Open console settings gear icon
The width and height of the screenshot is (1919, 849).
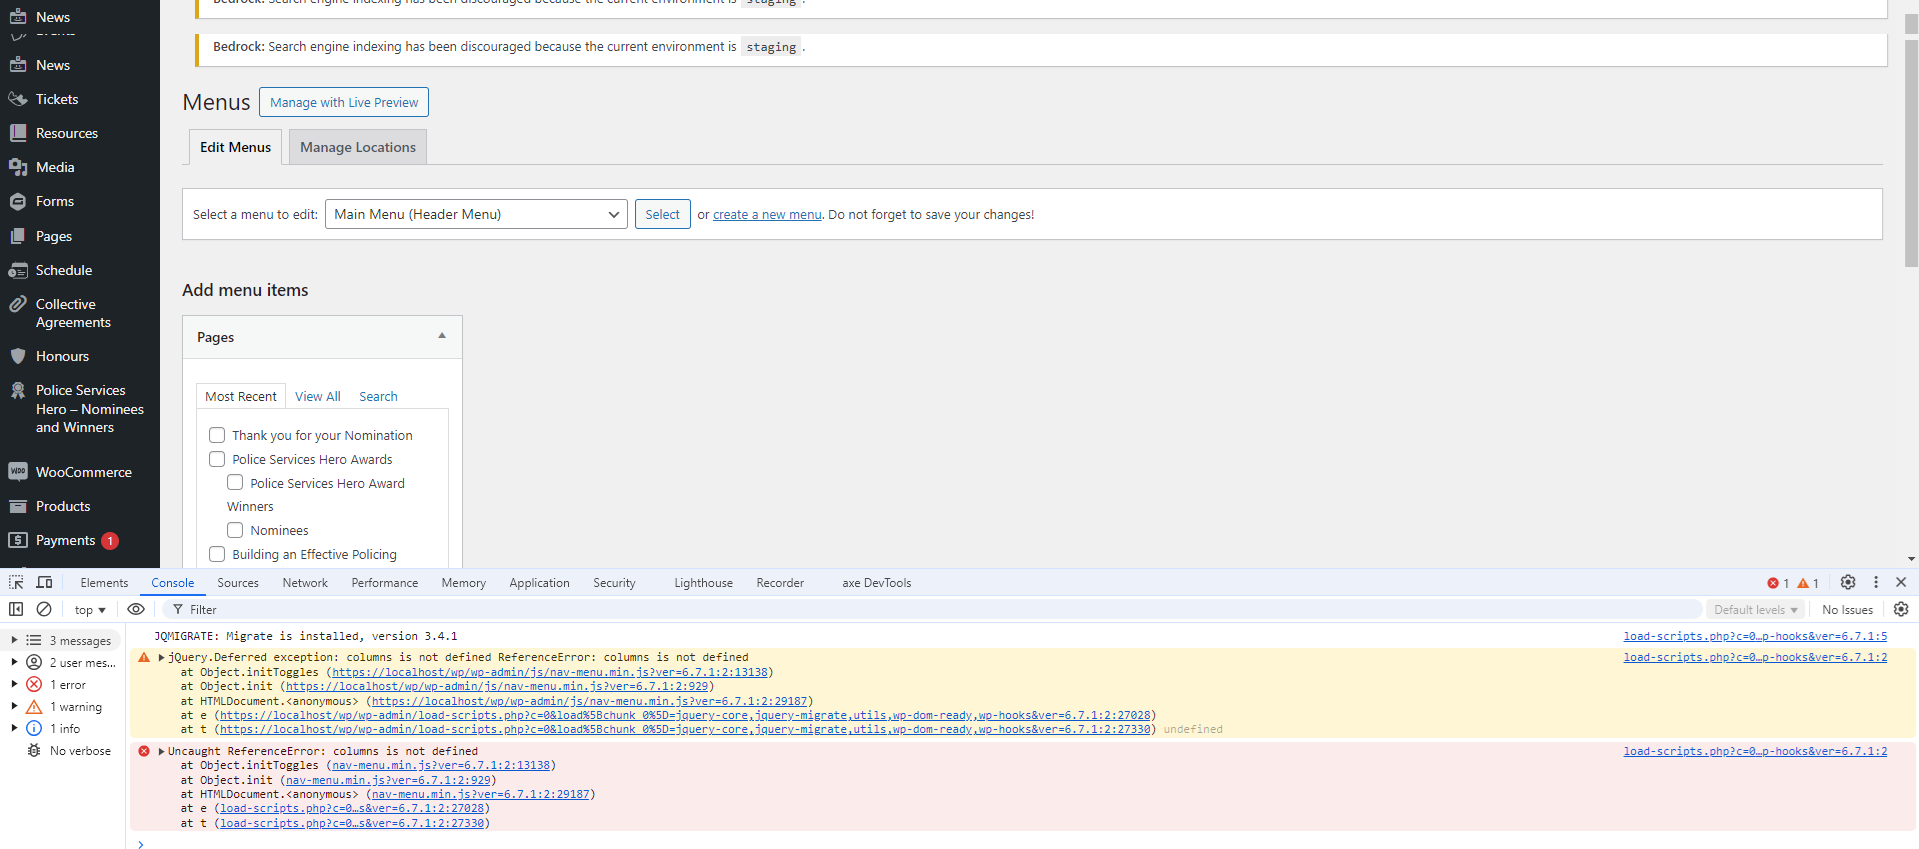1901,609
